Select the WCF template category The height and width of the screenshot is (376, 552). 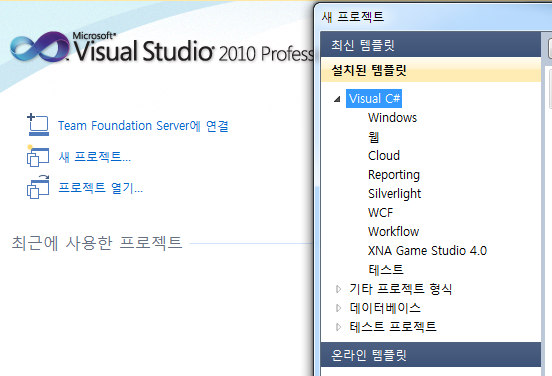pos(381,213)
